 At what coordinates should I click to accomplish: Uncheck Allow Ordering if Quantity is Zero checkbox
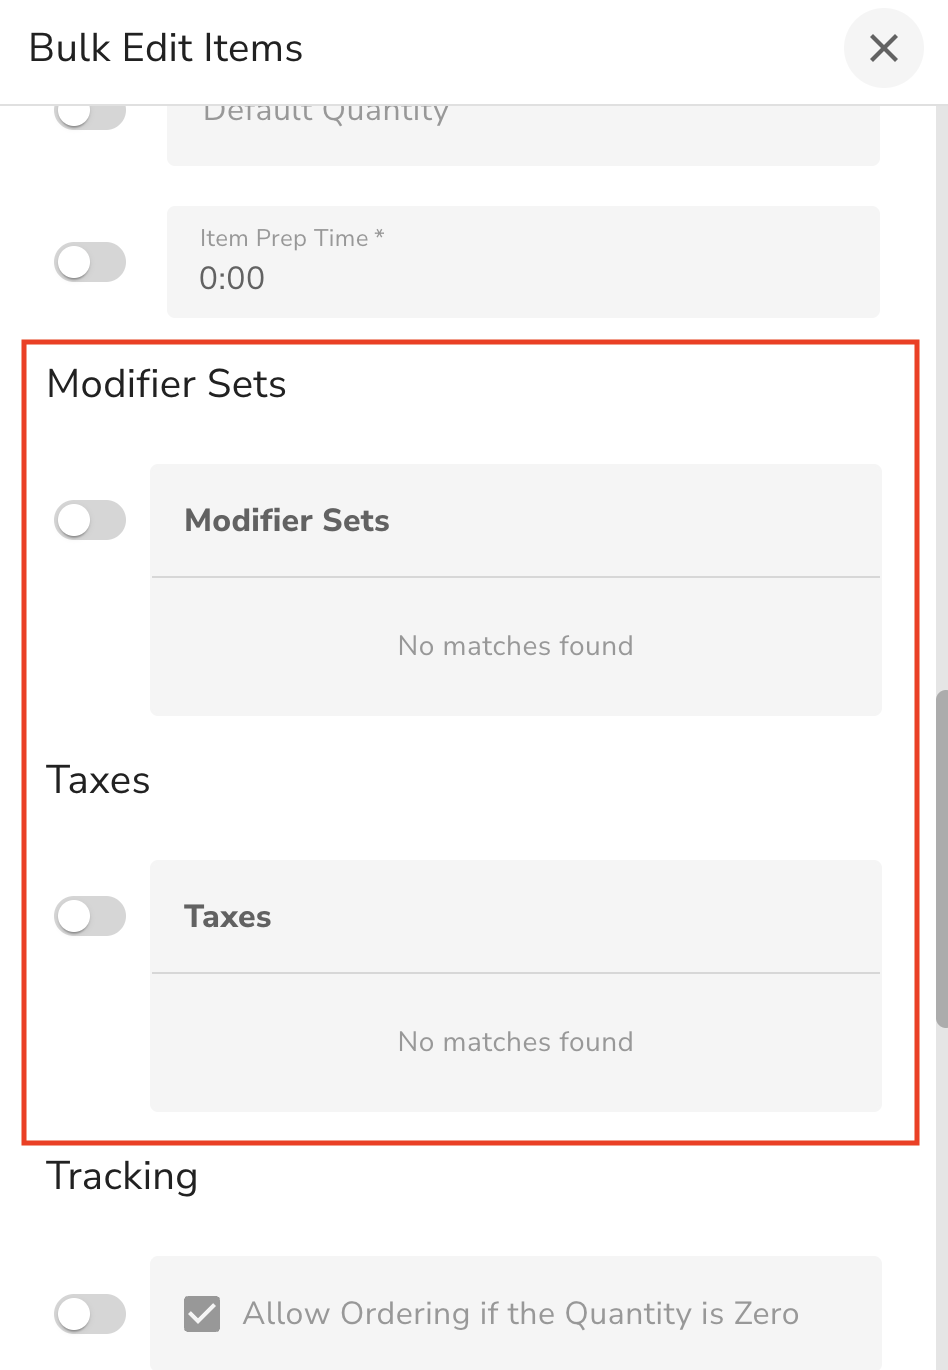point(202,1314)
